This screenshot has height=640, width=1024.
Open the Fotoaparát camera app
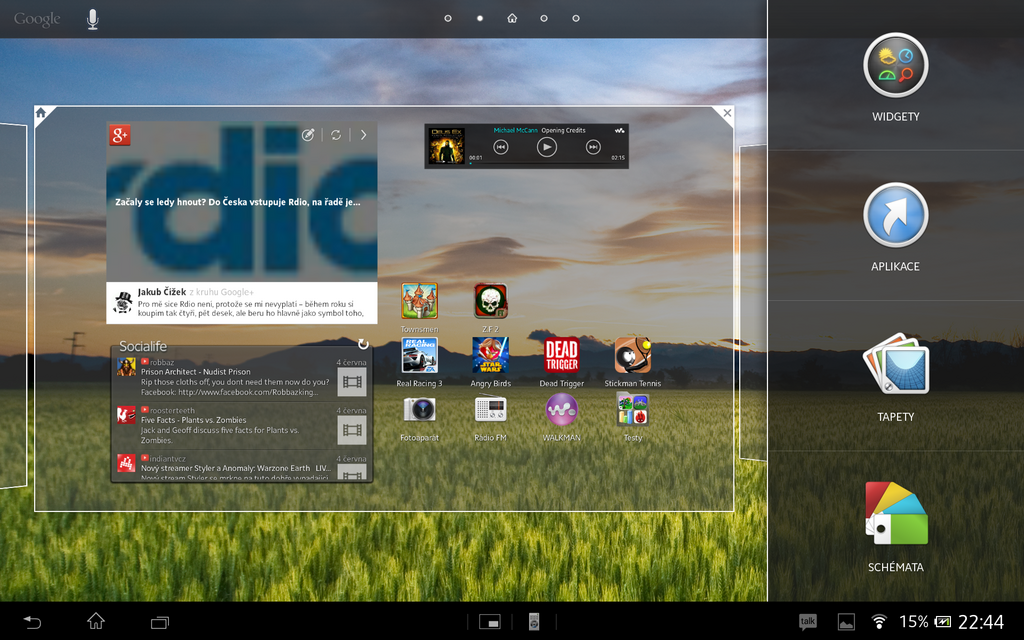tap(419, 410)
